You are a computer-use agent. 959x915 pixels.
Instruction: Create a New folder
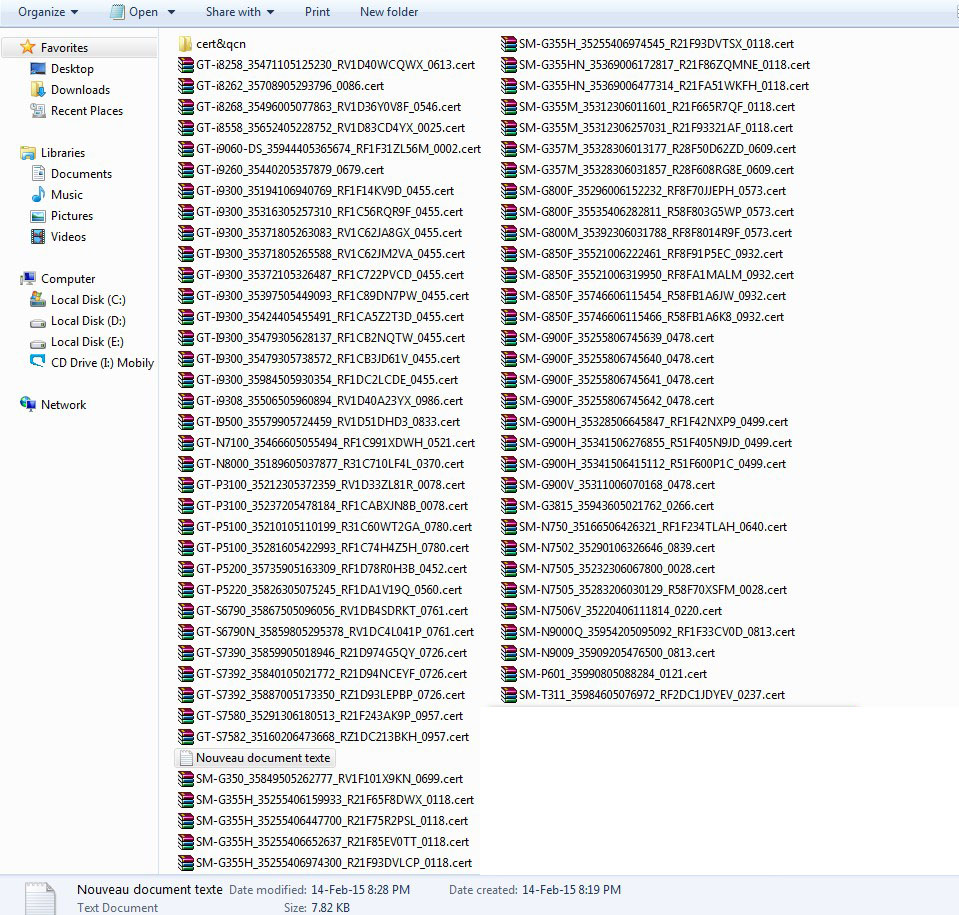coord(389,12)
